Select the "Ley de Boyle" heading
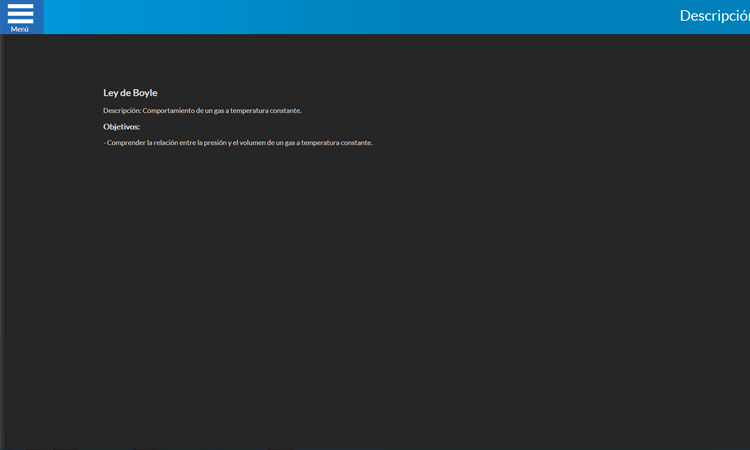This screenshot has width=750, height=450. [130, 93]
